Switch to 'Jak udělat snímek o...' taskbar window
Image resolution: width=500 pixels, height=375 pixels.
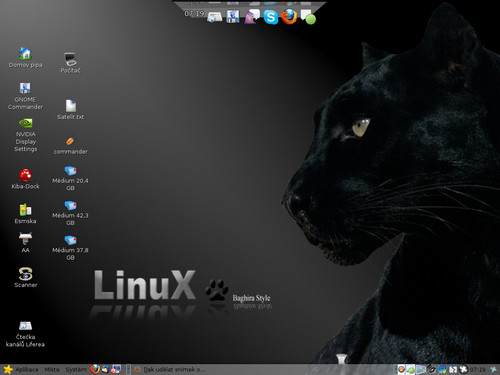(x=170, y=369)
